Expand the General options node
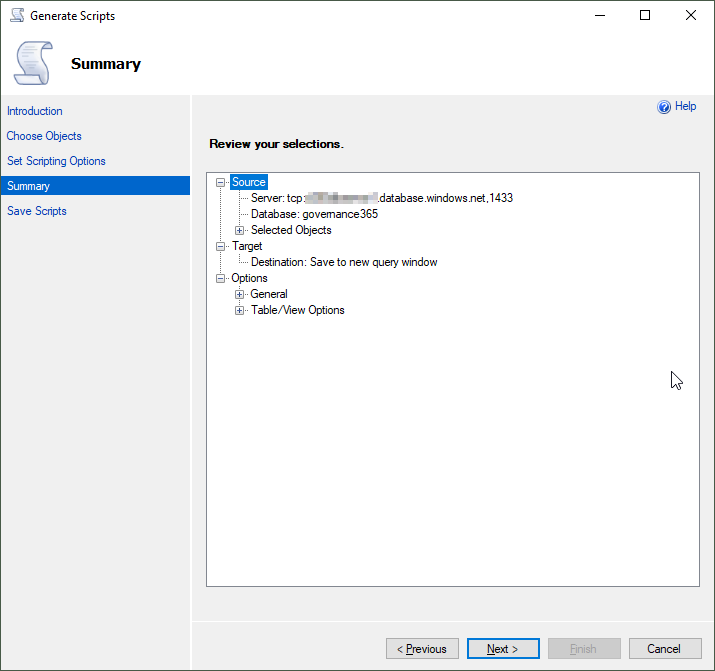 tap(240, 294)
